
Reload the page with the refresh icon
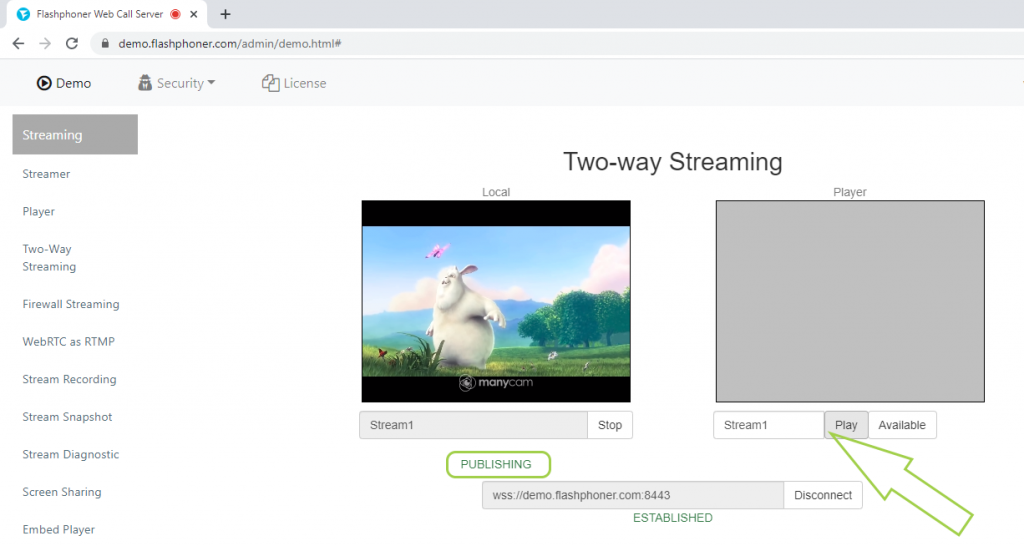click(x=72, y=44)
